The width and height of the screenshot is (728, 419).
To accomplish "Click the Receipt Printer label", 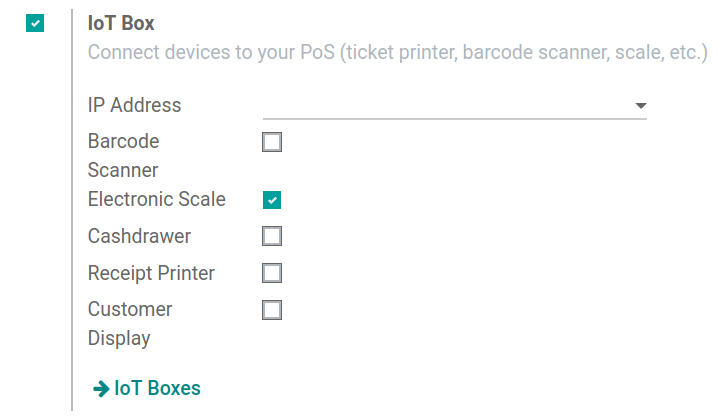I will coord(151,273).
